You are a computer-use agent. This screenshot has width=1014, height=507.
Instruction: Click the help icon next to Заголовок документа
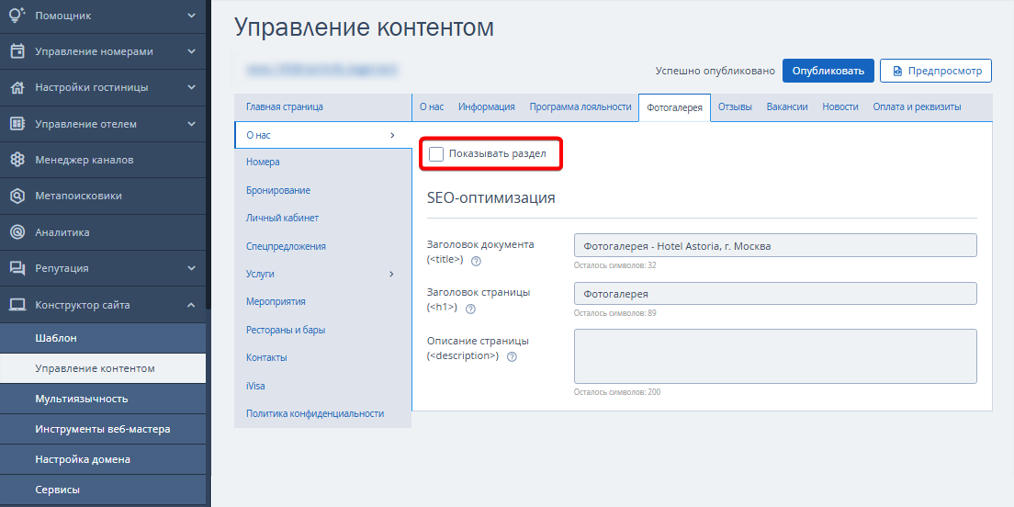[x=476, y=261]
